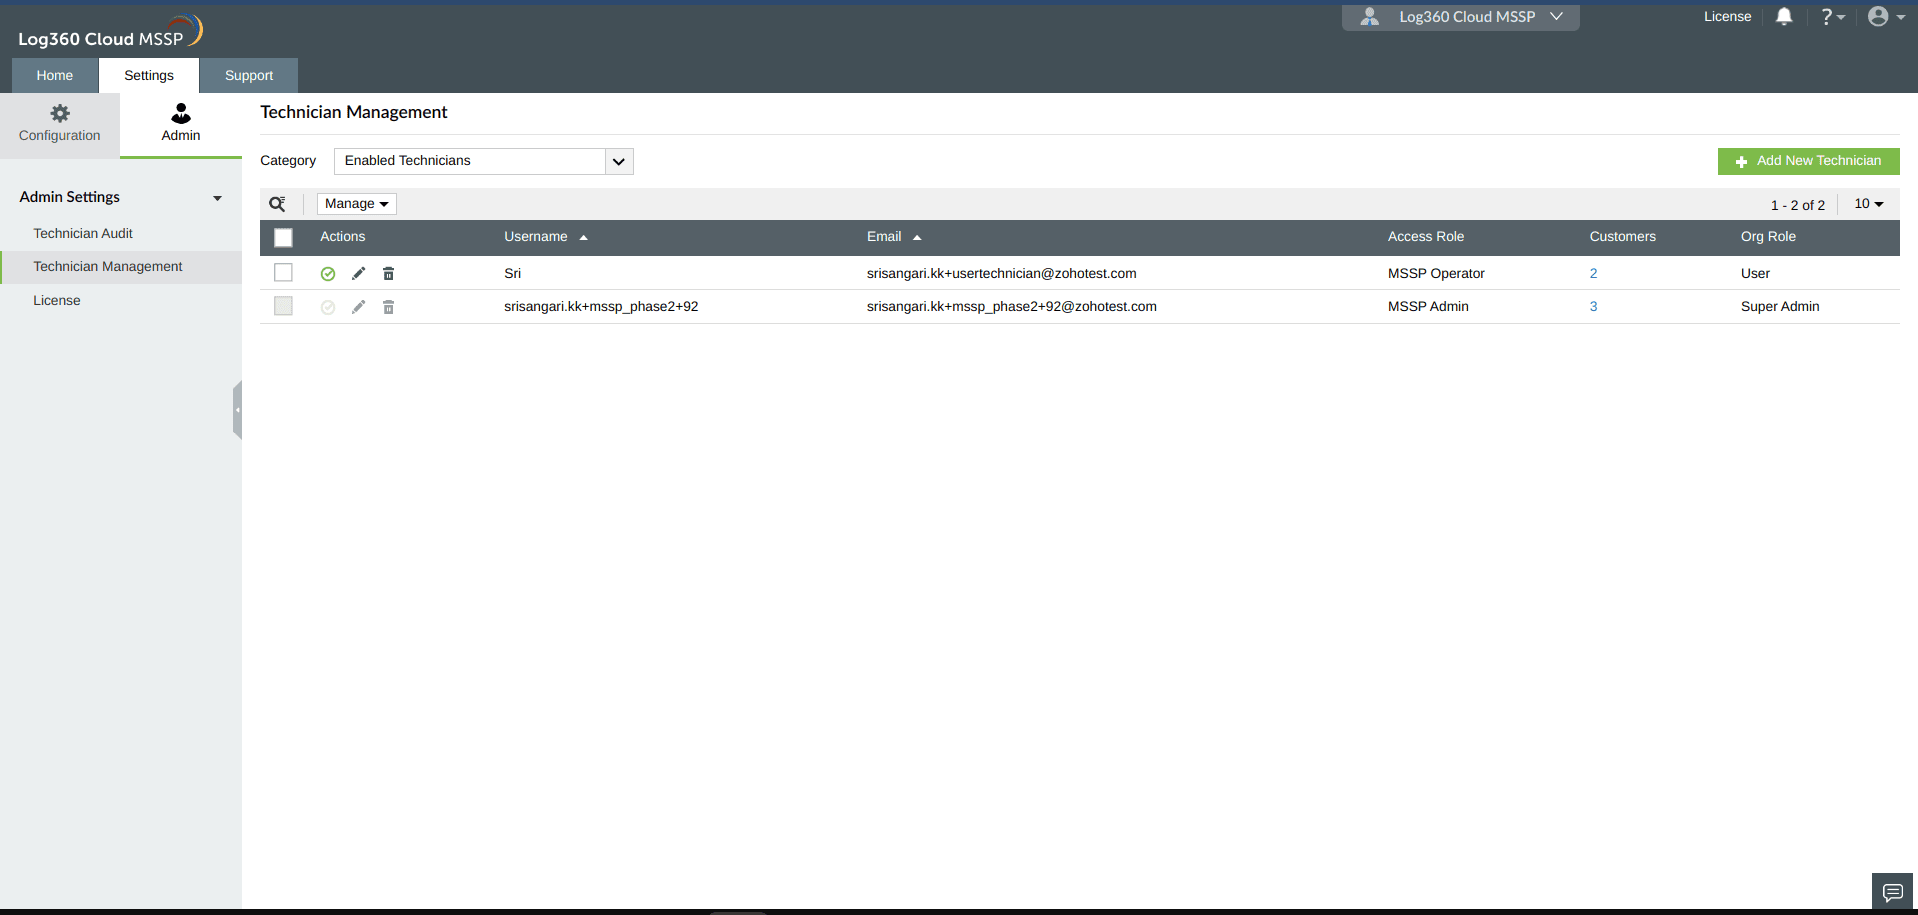Click the Actions column header
Screen dimensions: 1918x915
(x=343, y=236)
